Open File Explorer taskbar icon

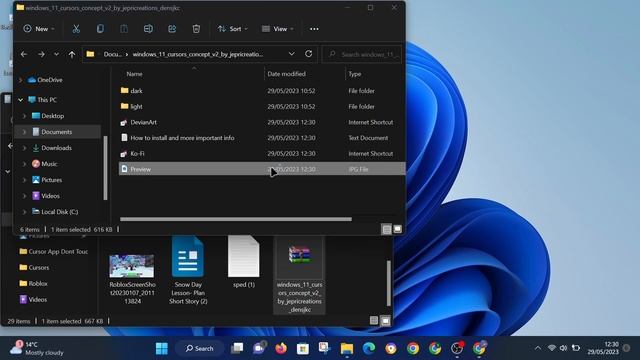click(x=347, y=348)
